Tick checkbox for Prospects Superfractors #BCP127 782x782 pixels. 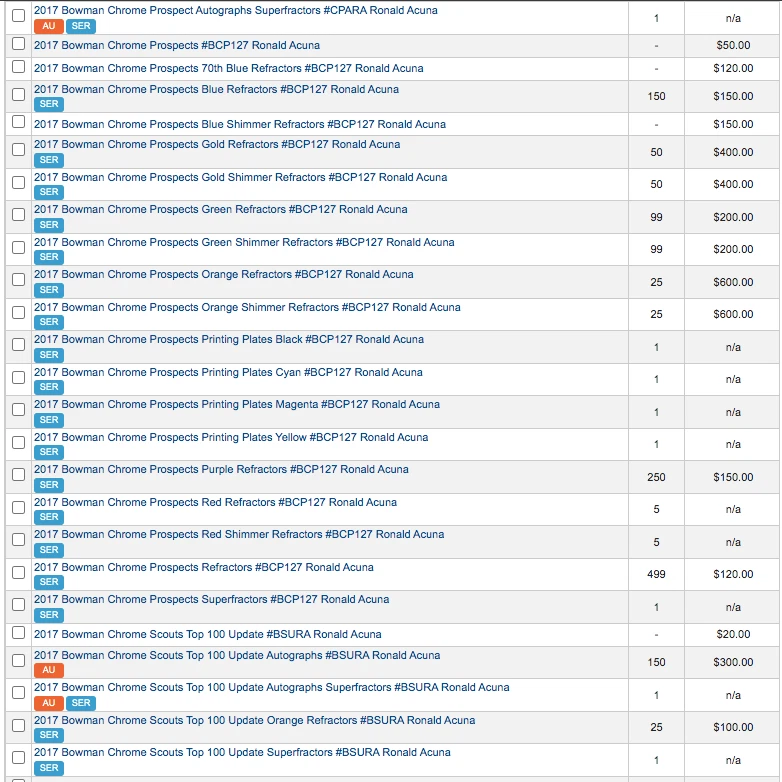click(x=18, y=604)
